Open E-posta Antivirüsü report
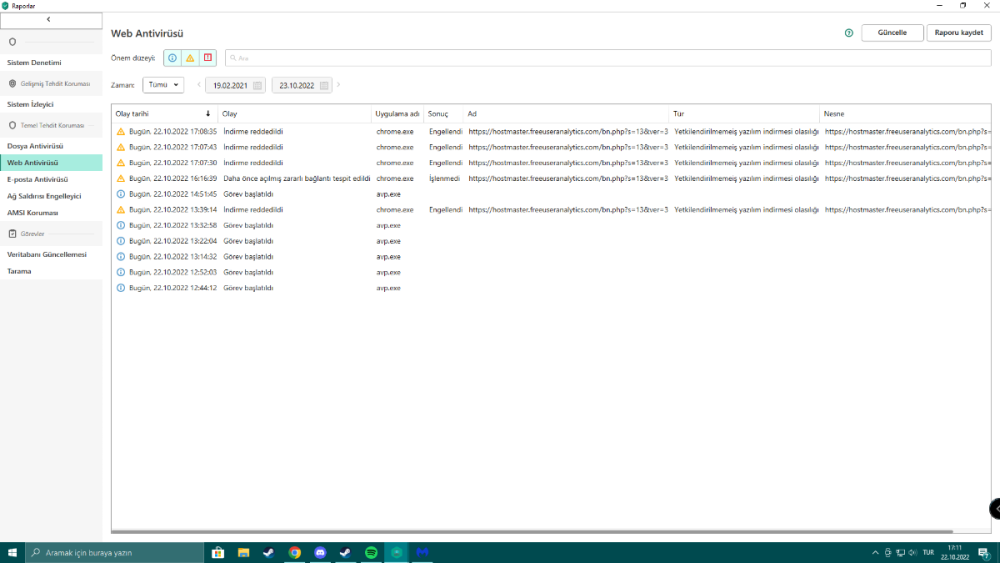 [38, 179]
